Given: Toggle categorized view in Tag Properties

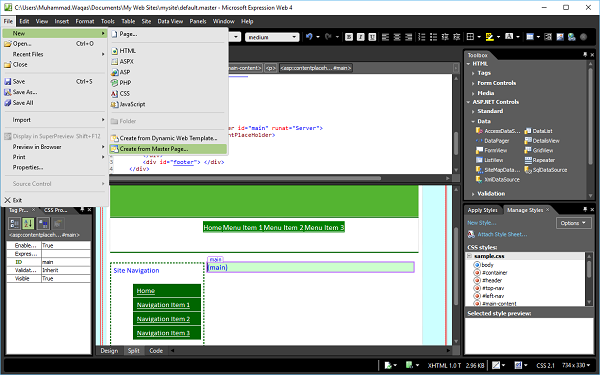Looking at the screenshot, I should tap(15, 223).
